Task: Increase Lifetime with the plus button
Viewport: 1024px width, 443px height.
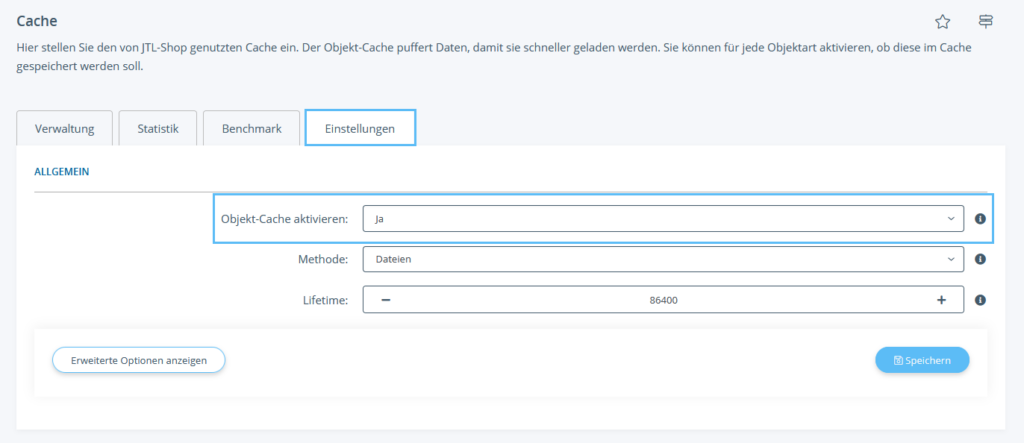Action: (x=941, y=300)
